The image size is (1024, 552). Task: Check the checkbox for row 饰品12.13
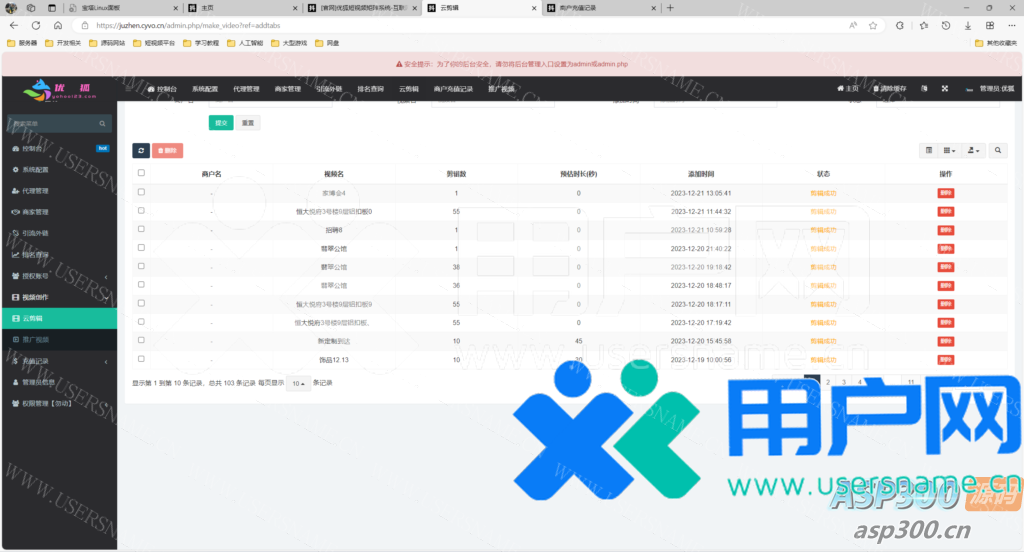click(141, 359)
